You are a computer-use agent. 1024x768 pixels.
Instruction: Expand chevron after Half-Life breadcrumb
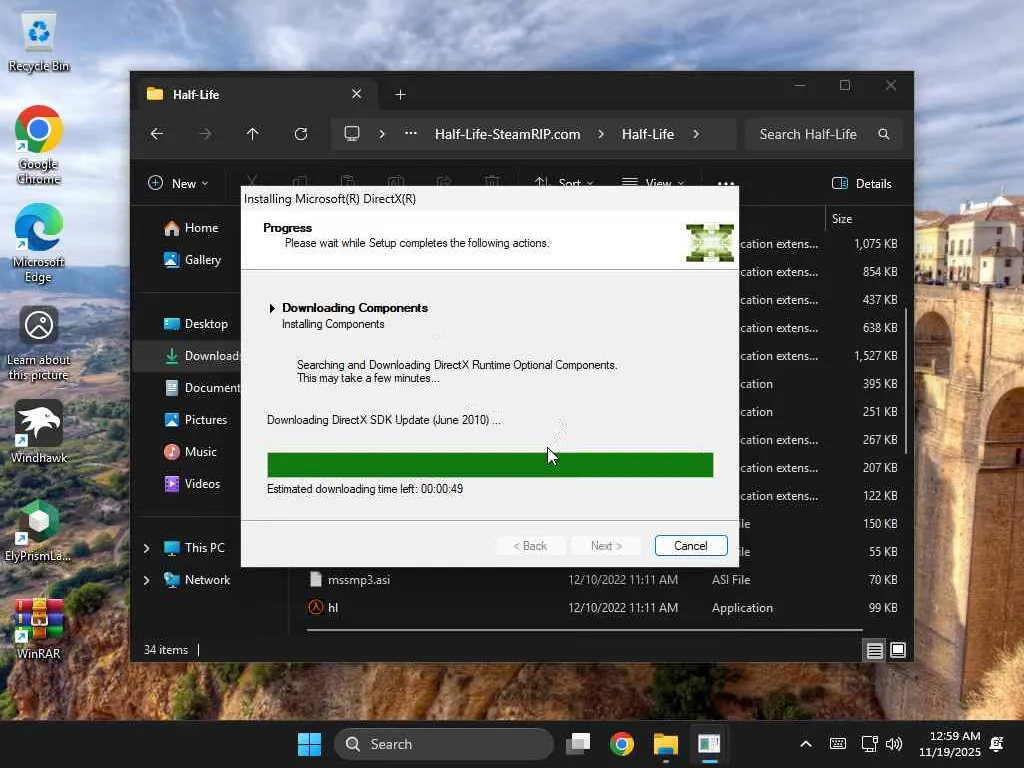(696, 134)
